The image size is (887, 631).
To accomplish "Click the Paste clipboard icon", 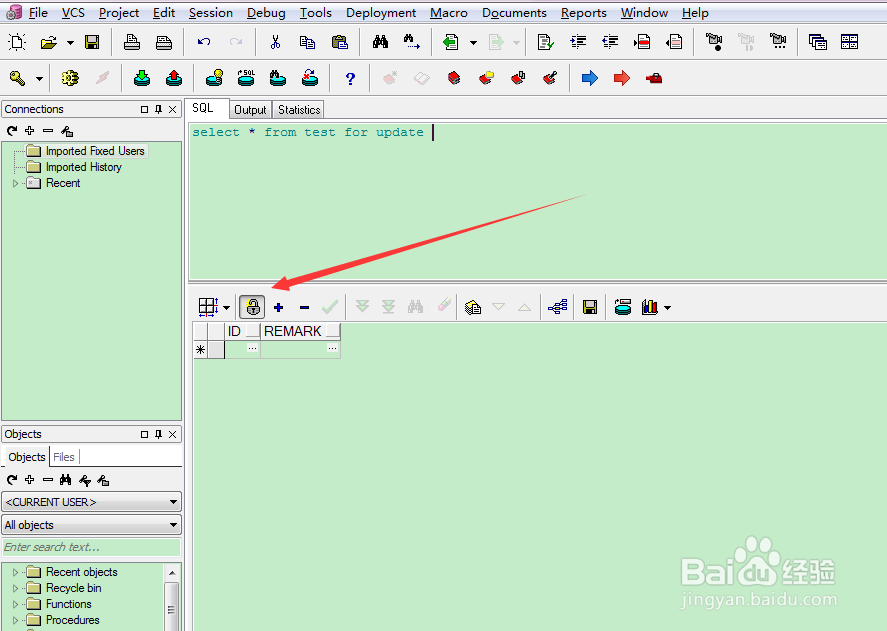I will point(339,42).
